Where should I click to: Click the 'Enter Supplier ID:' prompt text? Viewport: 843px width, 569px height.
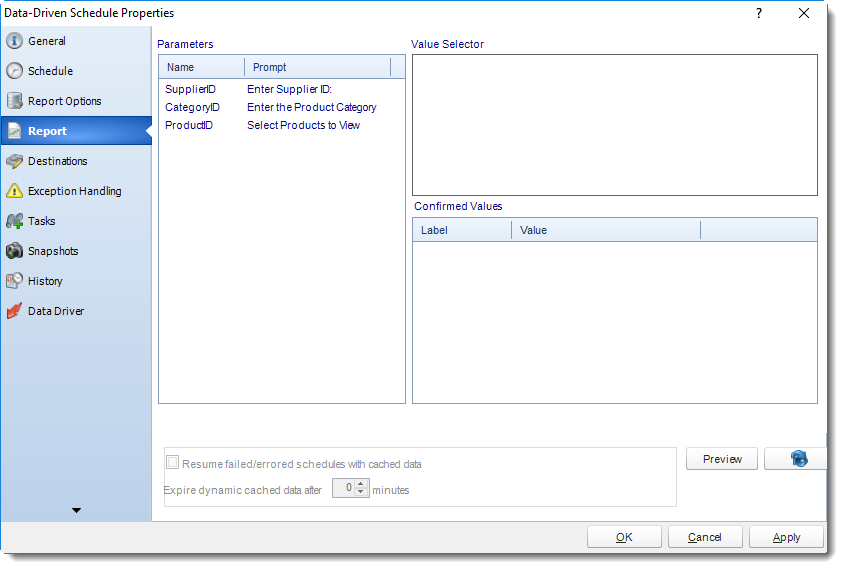[289, 89]
